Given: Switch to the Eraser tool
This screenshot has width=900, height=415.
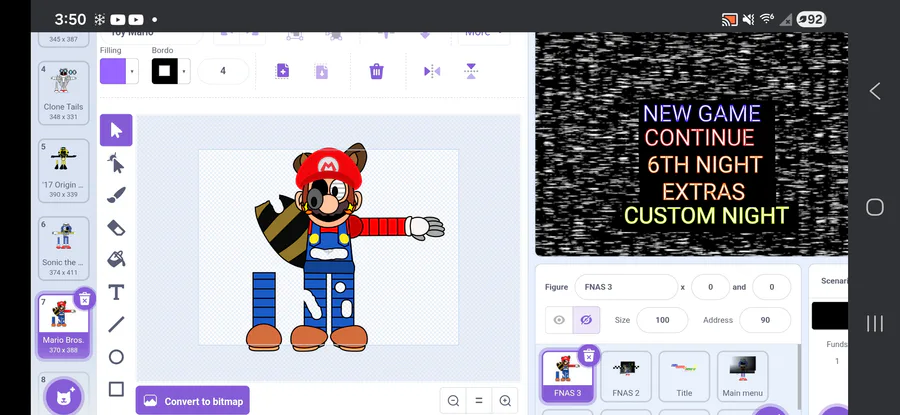Looking at the screenshot, I should tap(116, 227).
